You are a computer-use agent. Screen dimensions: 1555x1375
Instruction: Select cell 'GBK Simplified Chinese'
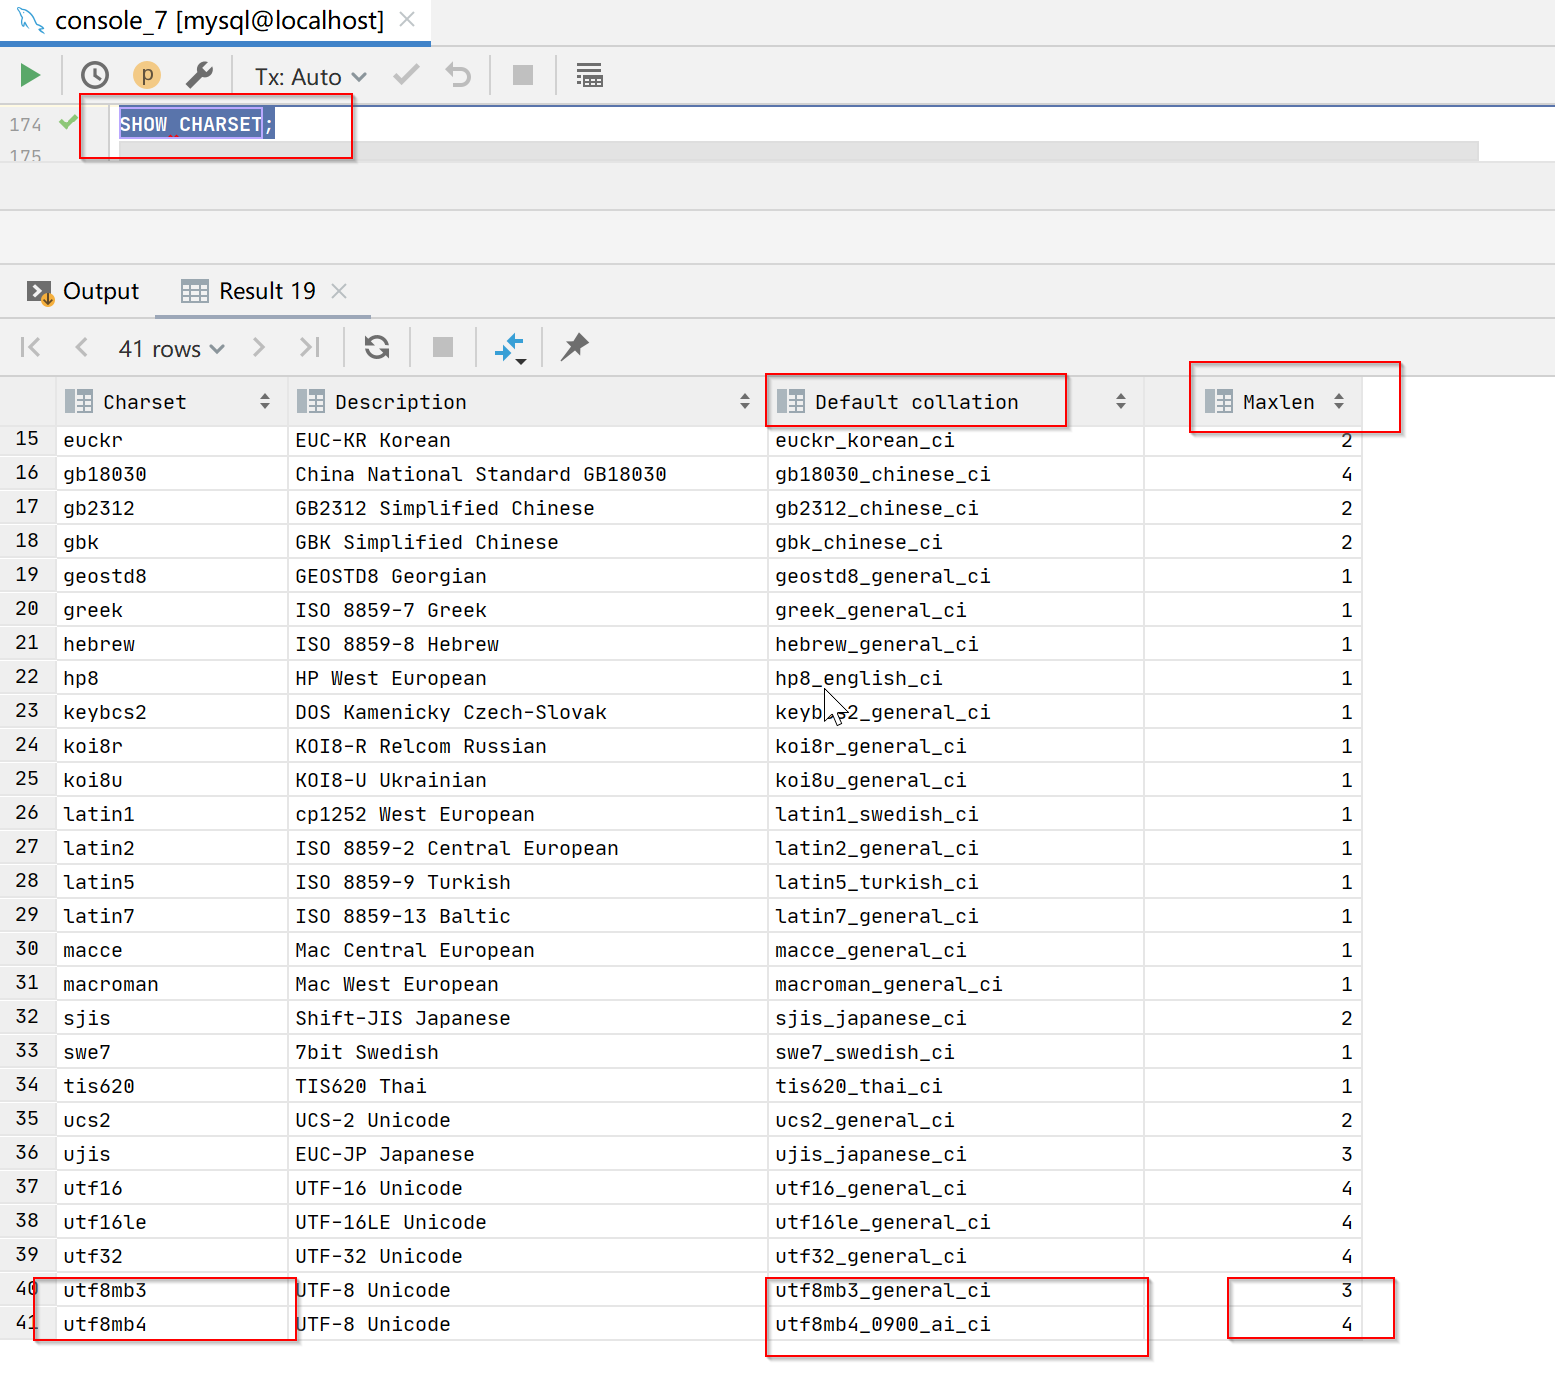pyautogui.click(x=527, y=542)
